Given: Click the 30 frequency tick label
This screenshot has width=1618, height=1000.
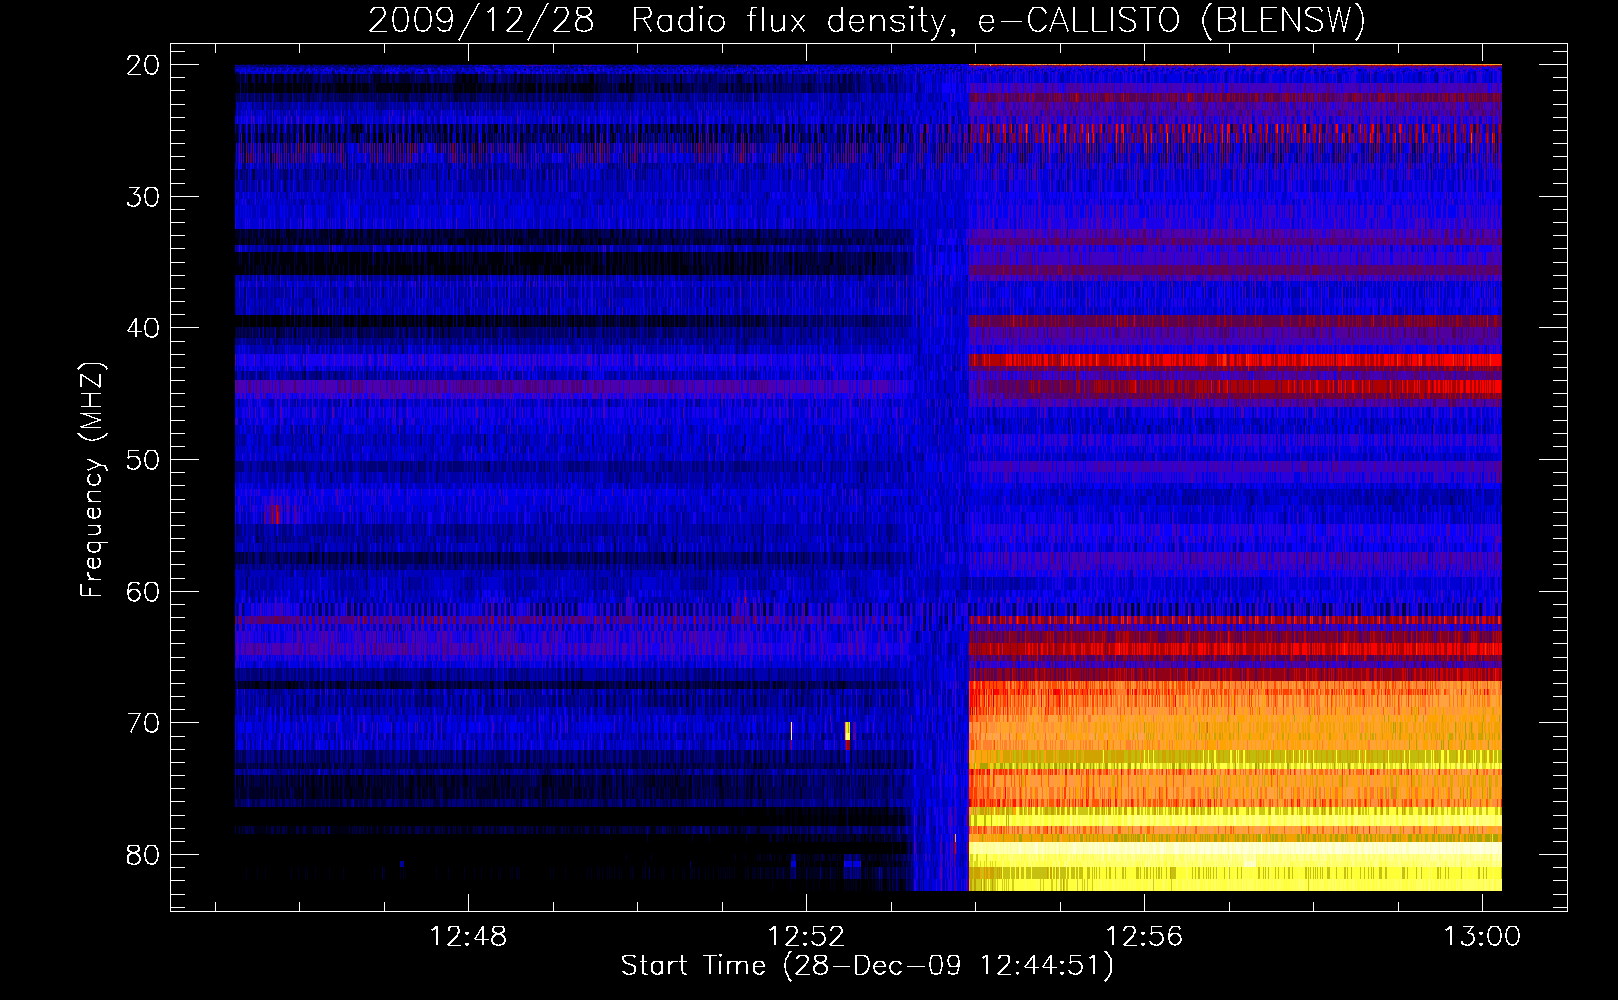Looking at the screenshot, I should coord(143,197).
